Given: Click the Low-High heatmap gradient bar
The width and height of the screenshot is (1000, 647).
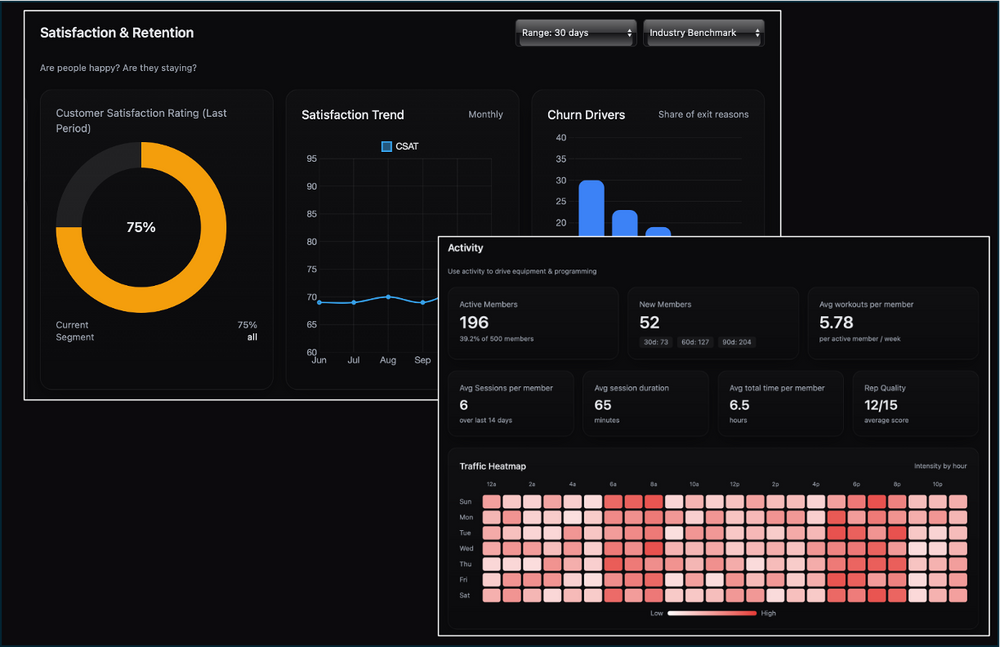Looking at the screenshot, I should point(712,613).
